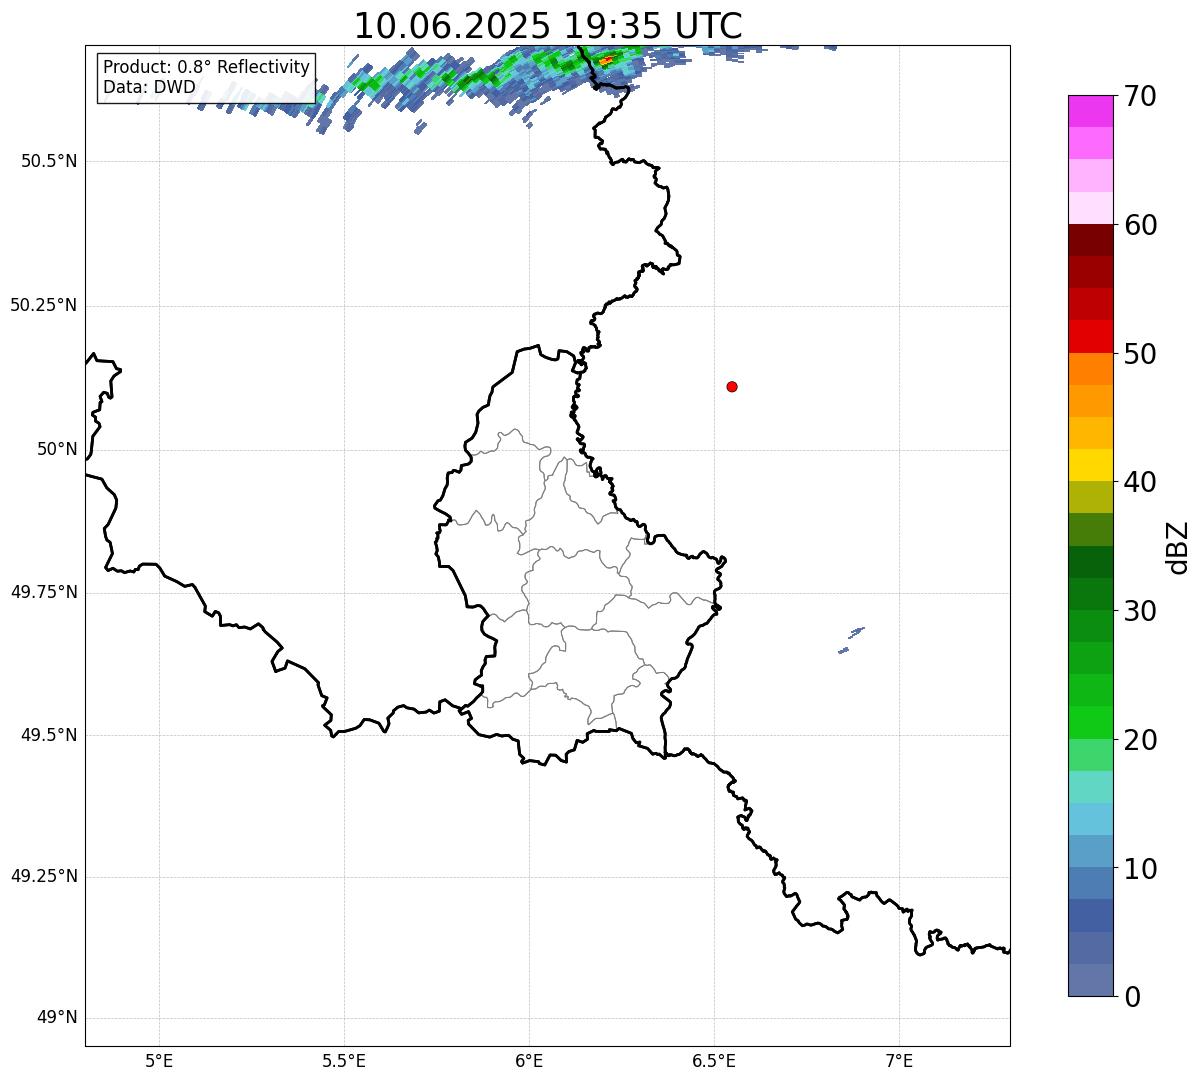The width and height of the screenshot is (1202, 1081).
Task: Click the 6.5°E longitude tick label
Action: click(714, 1060)
